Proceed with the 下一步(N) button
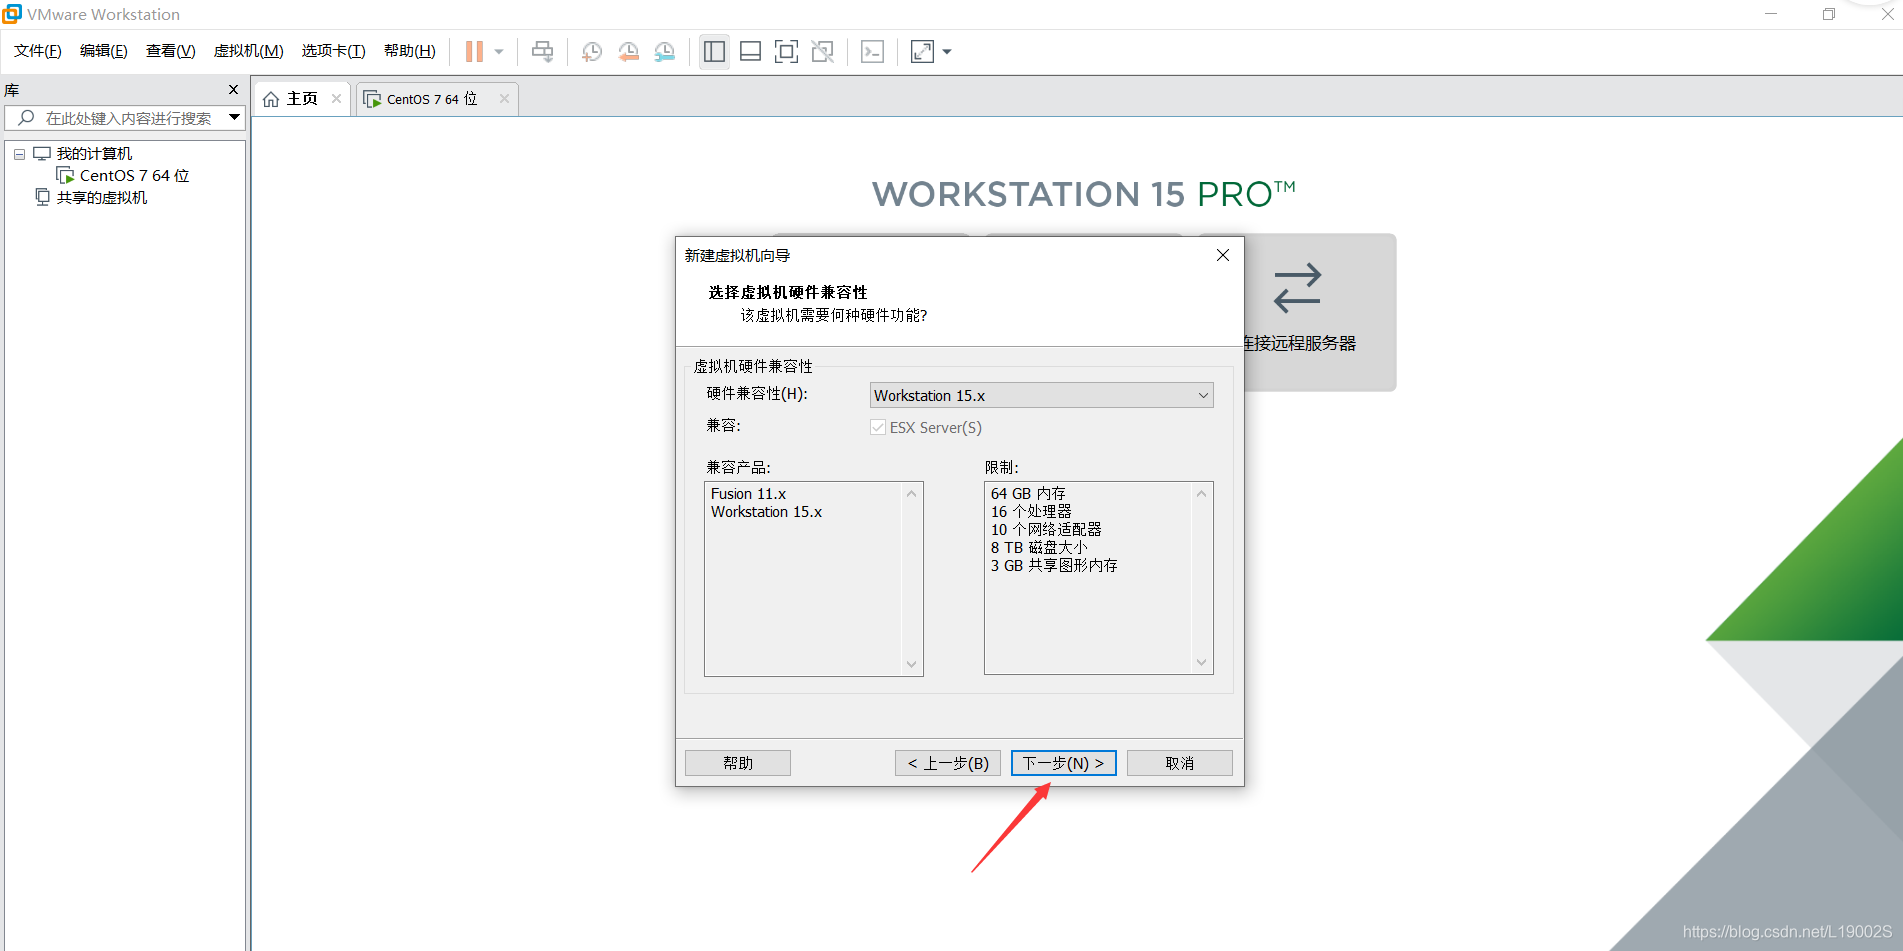Image resolution: width=1903 pixels, height=951 pixels. click(1063, 763)
